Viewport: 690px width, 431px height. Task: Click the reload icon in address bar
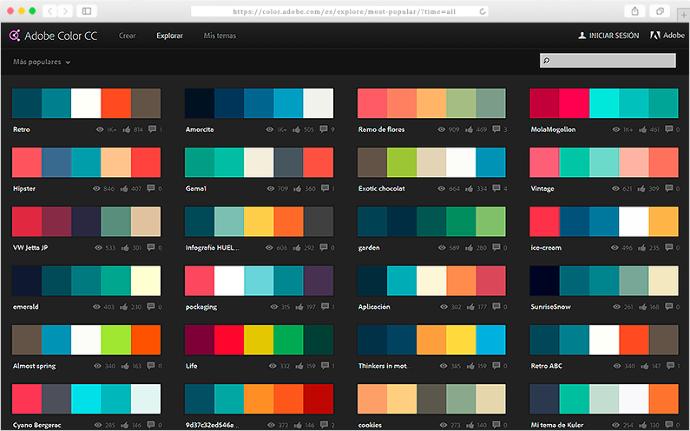tap(483, 11)
